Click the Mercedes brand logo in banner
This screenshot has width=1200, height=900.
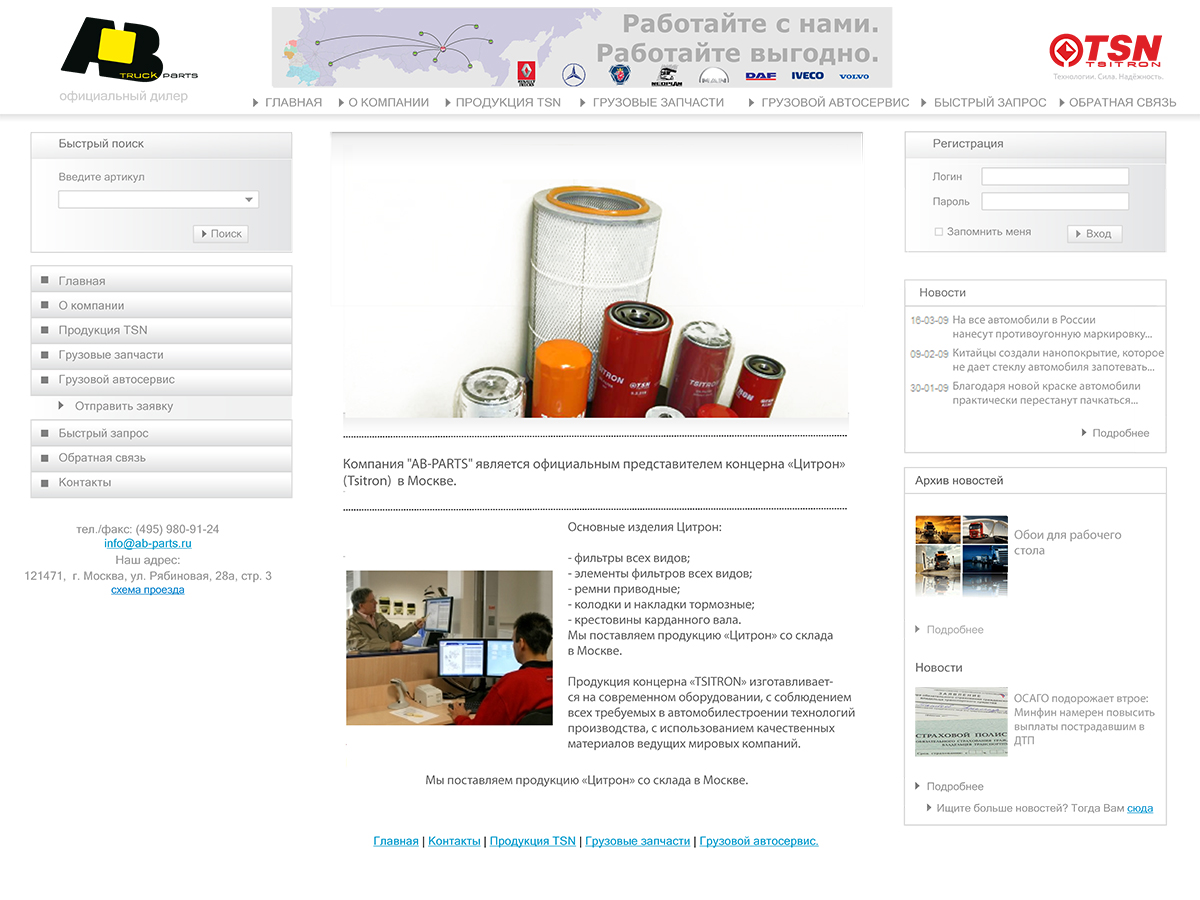[x=573, y=74]
